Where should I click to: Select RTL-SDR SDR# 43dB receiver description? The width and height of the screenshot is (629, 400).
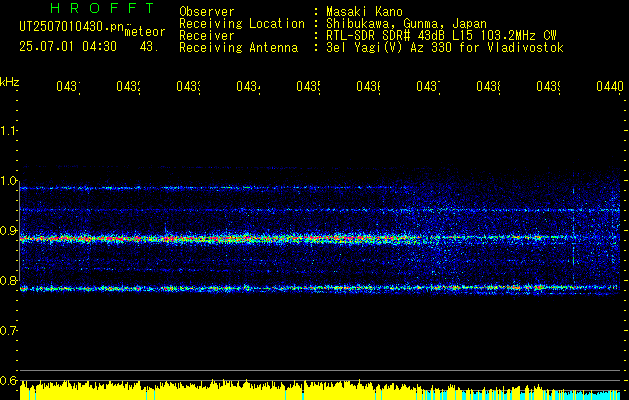441,36
